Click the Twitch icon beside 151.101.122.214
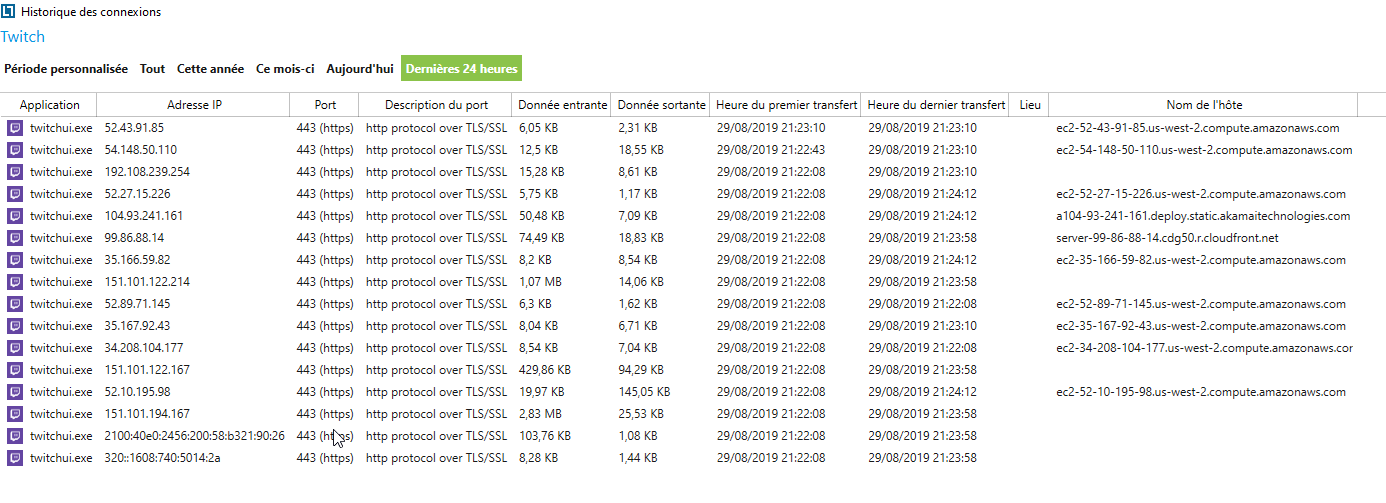Screen dimensions: 1386x503 point(14,282)
